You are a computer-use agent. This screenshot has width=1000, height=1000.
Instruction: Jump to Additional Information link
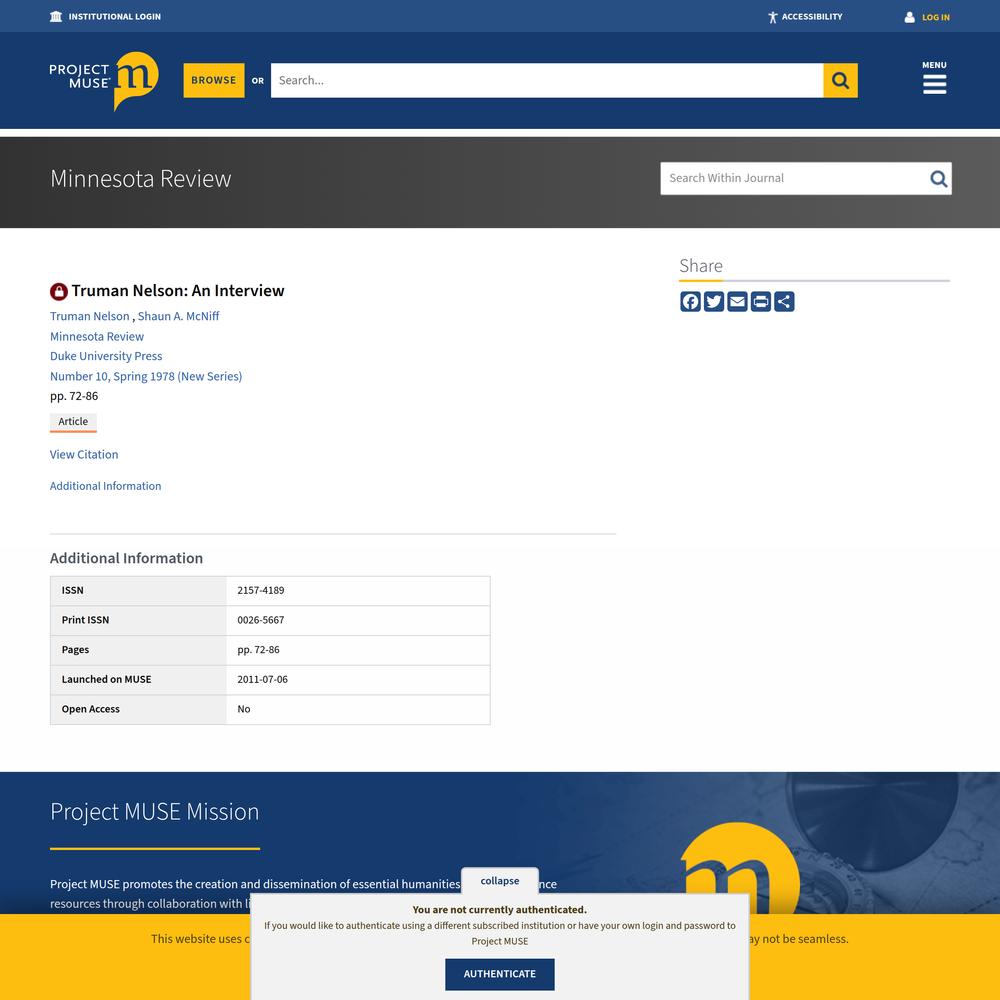point(105,486)
